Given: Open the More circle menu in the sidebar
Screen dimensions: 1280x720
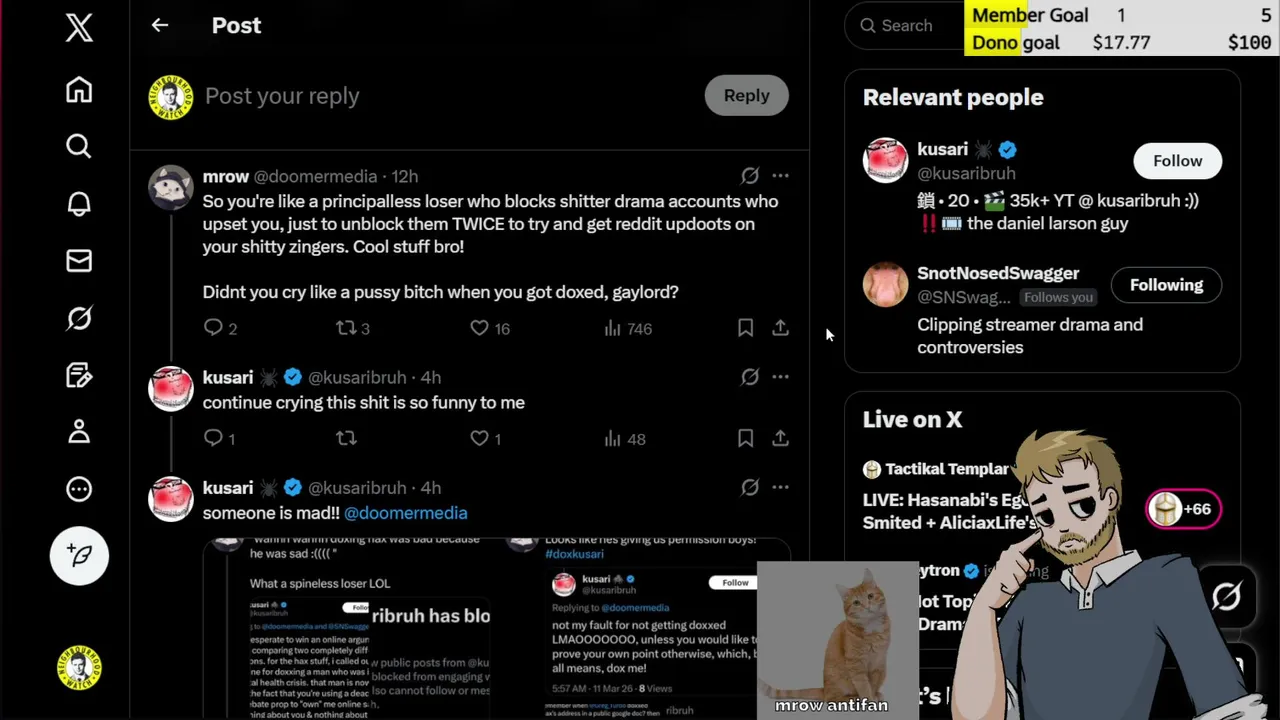Looking at the screenshot, I should point(79,489).
